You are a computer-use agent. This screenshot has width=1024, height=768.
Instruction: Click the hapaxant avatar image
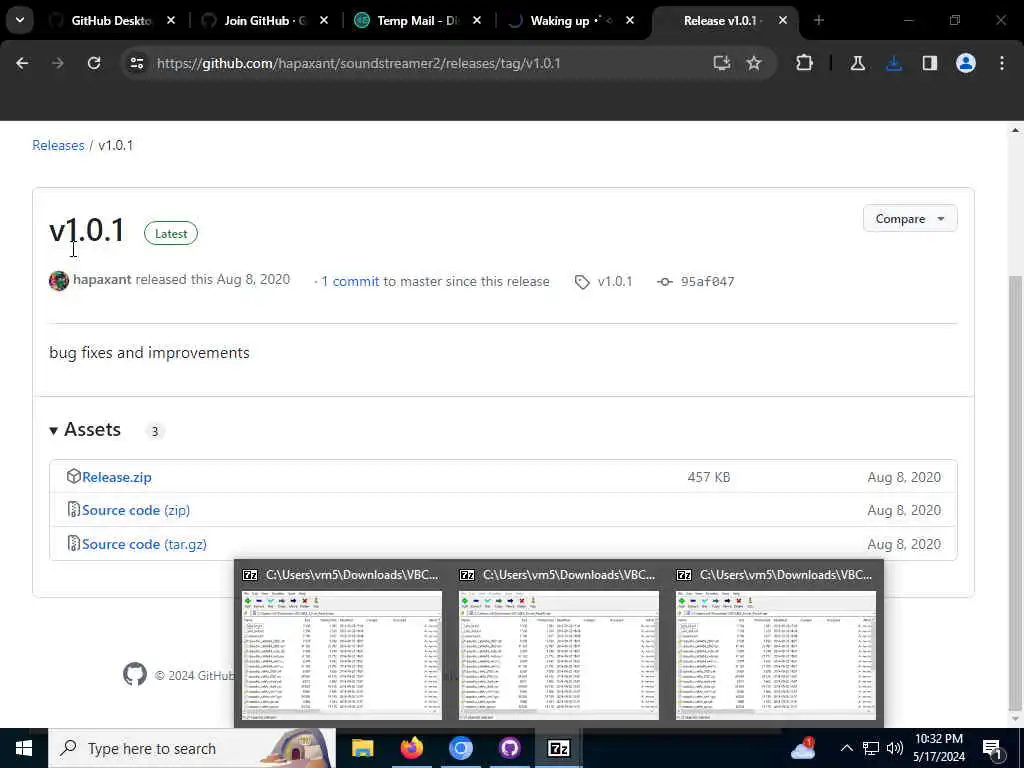coord(59,281)
